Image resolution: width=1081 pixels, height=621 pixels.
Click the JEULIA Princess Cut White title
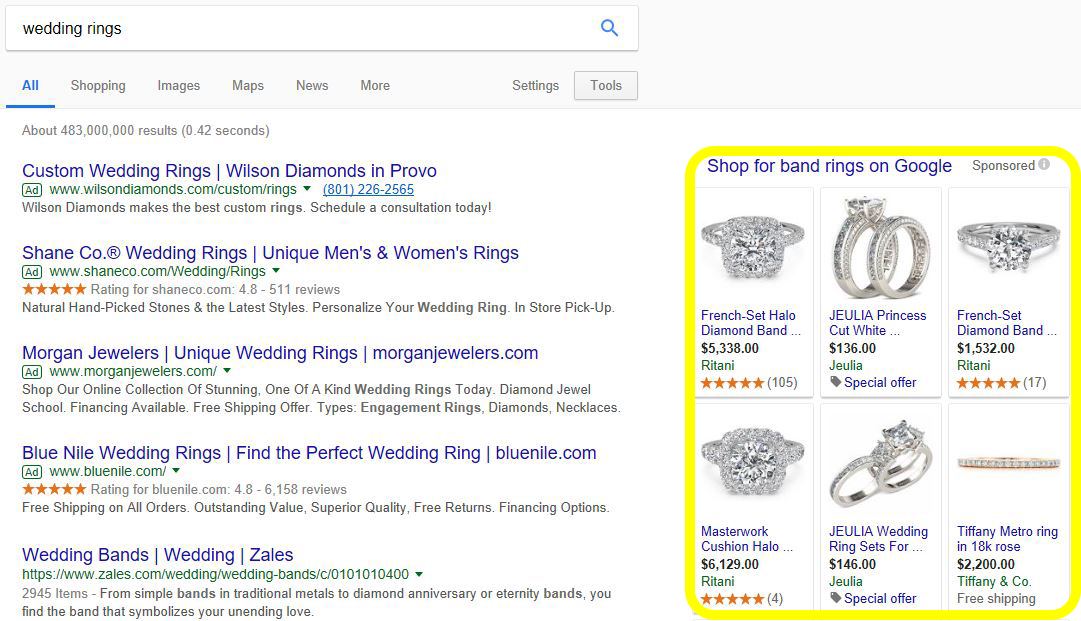878,323
